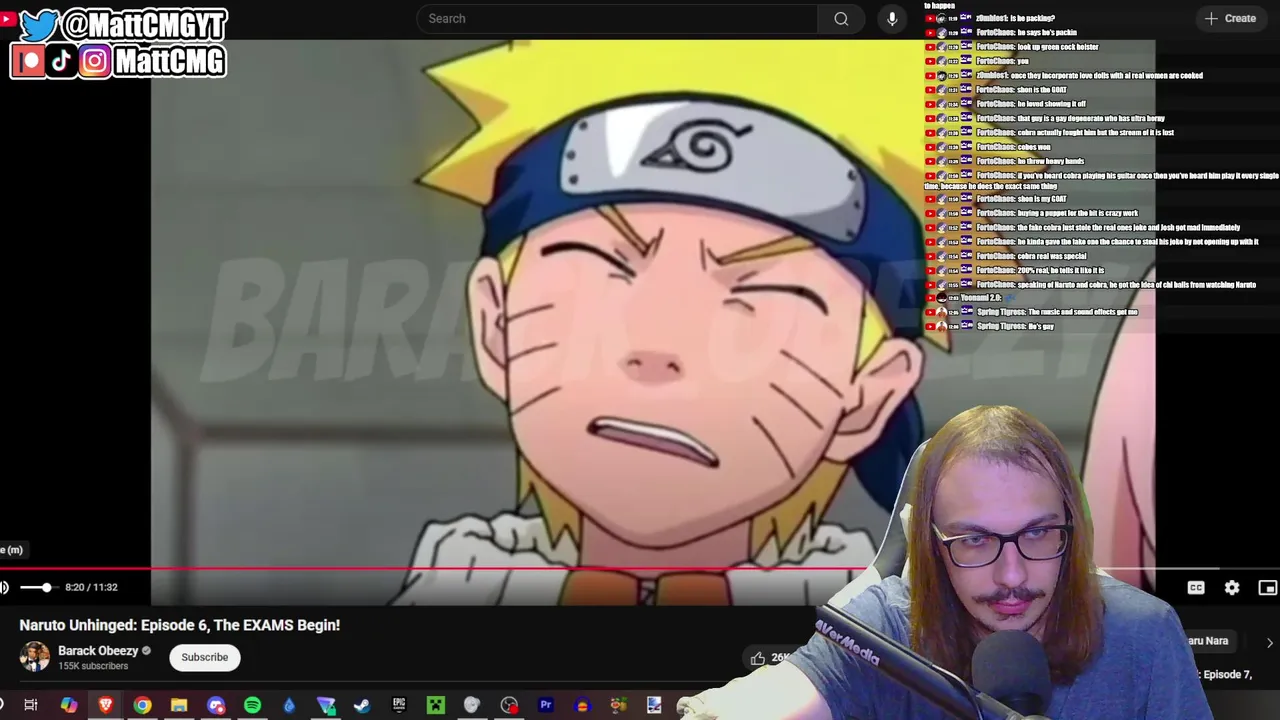The width and height of the screenshot is (1280, 720).
Task: Open Spotify from the taskbar
Action: (x=252, y=705)
